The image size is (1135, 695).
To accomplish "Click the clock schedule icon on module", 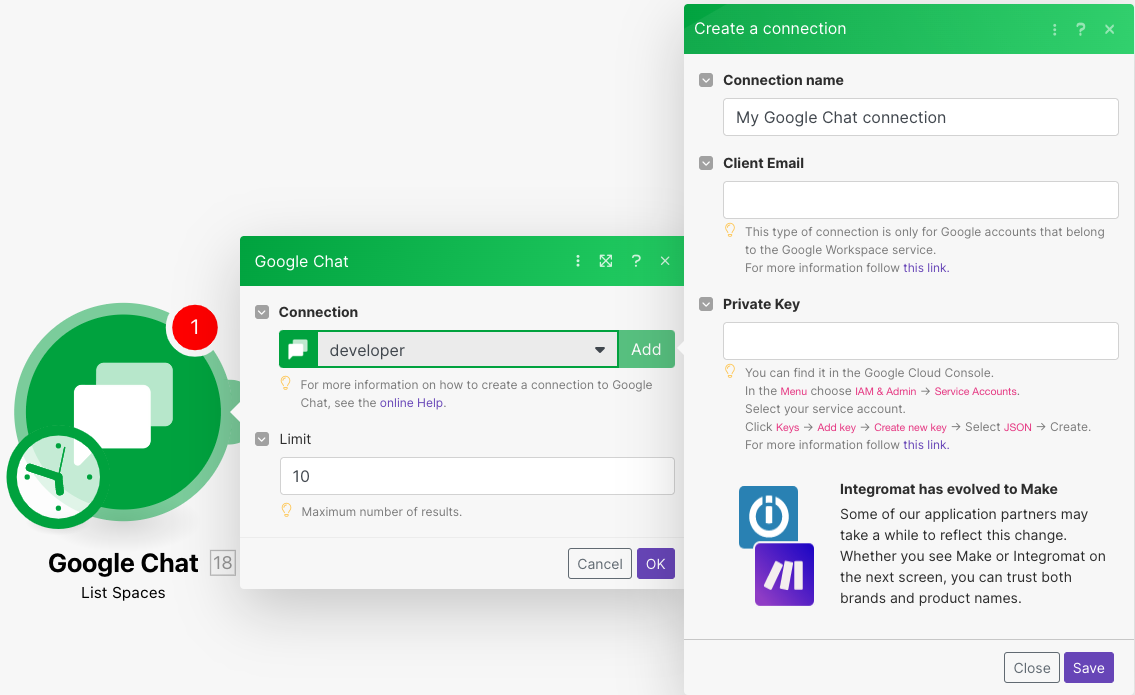I will click(58, 478).
